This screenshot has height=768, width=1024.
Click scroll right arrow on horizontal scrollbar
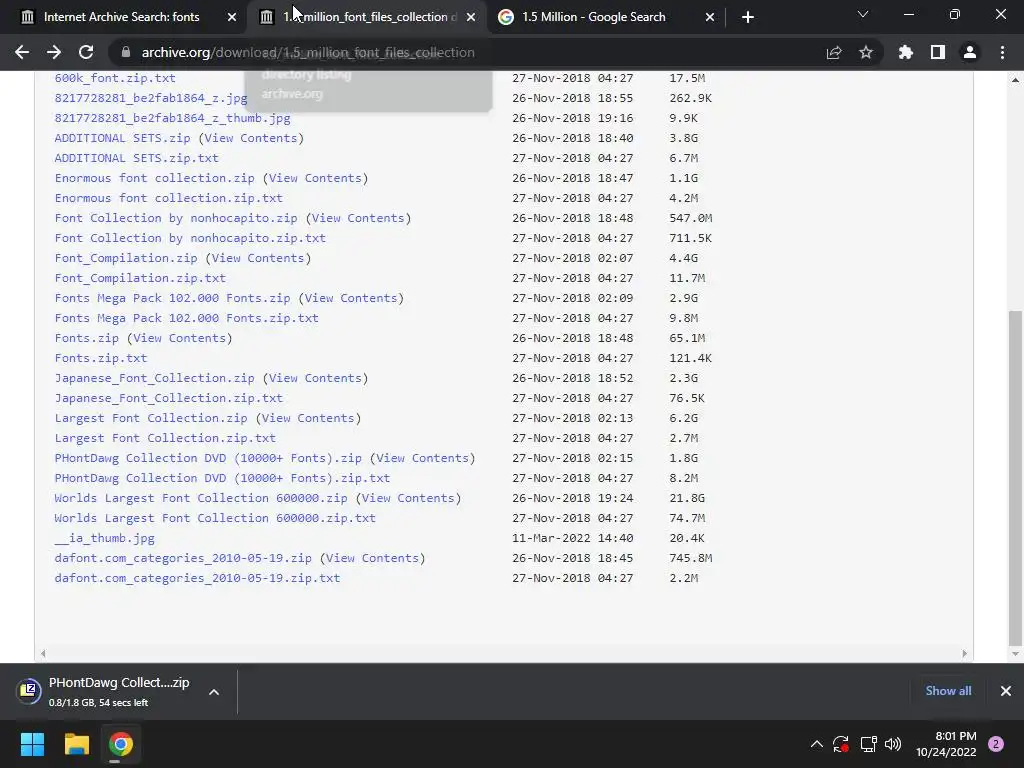(965, 653)
